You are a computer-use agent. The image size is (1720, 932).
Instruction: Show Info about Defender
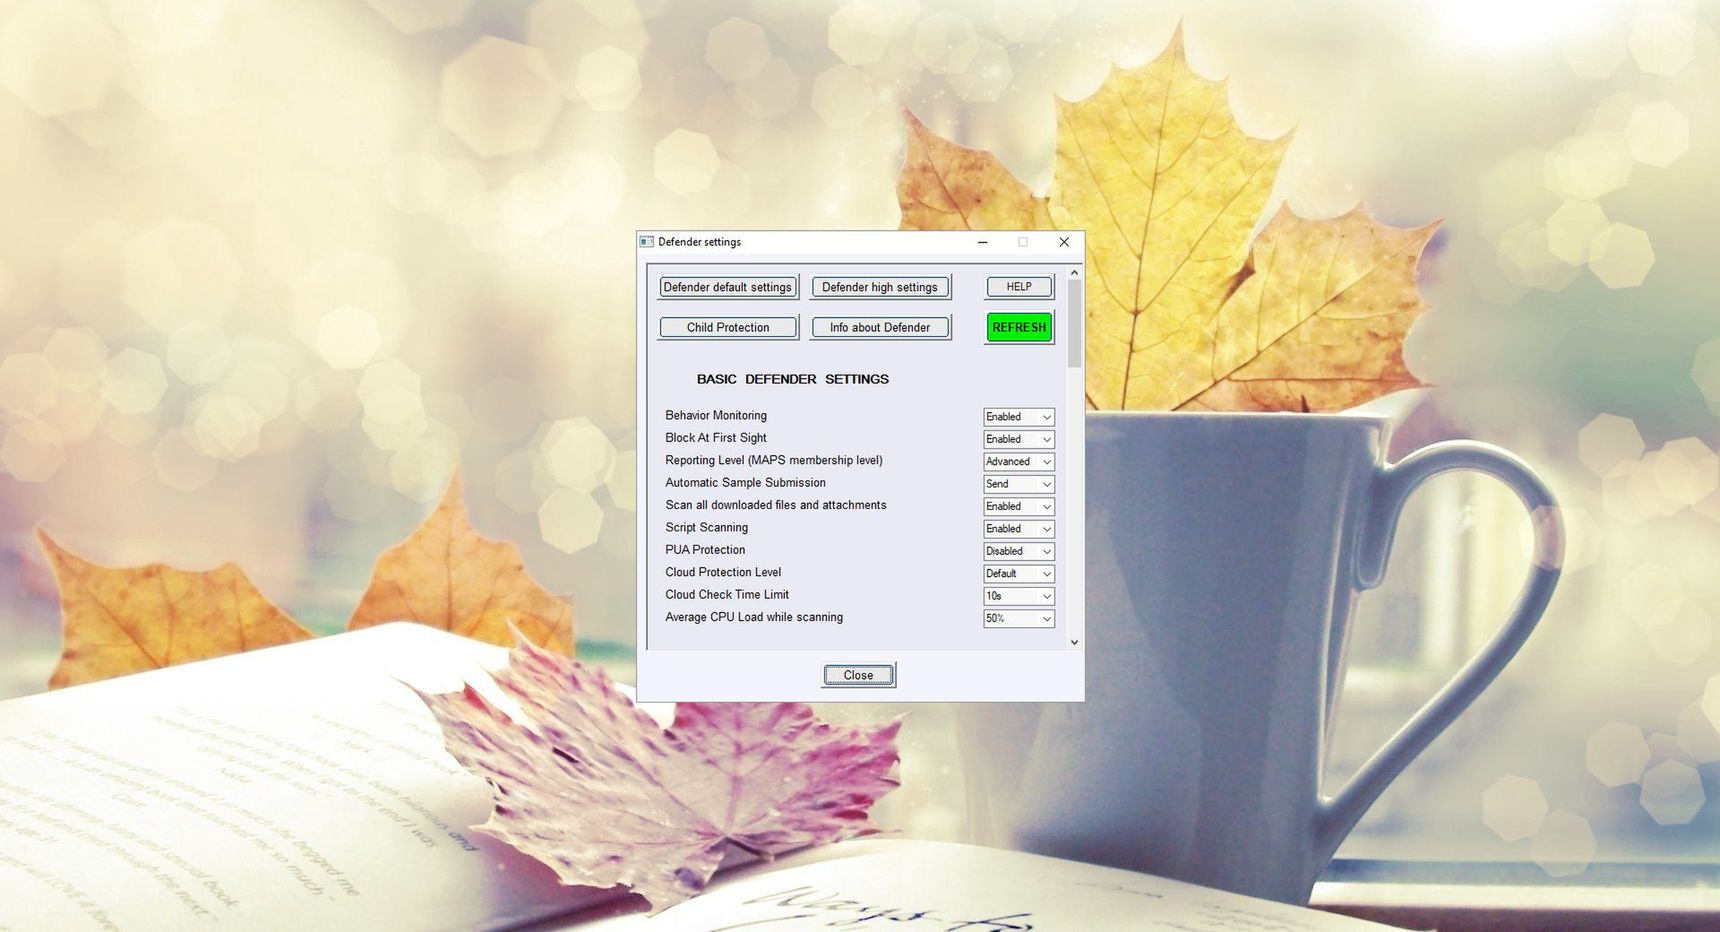[x=880, y=327]
